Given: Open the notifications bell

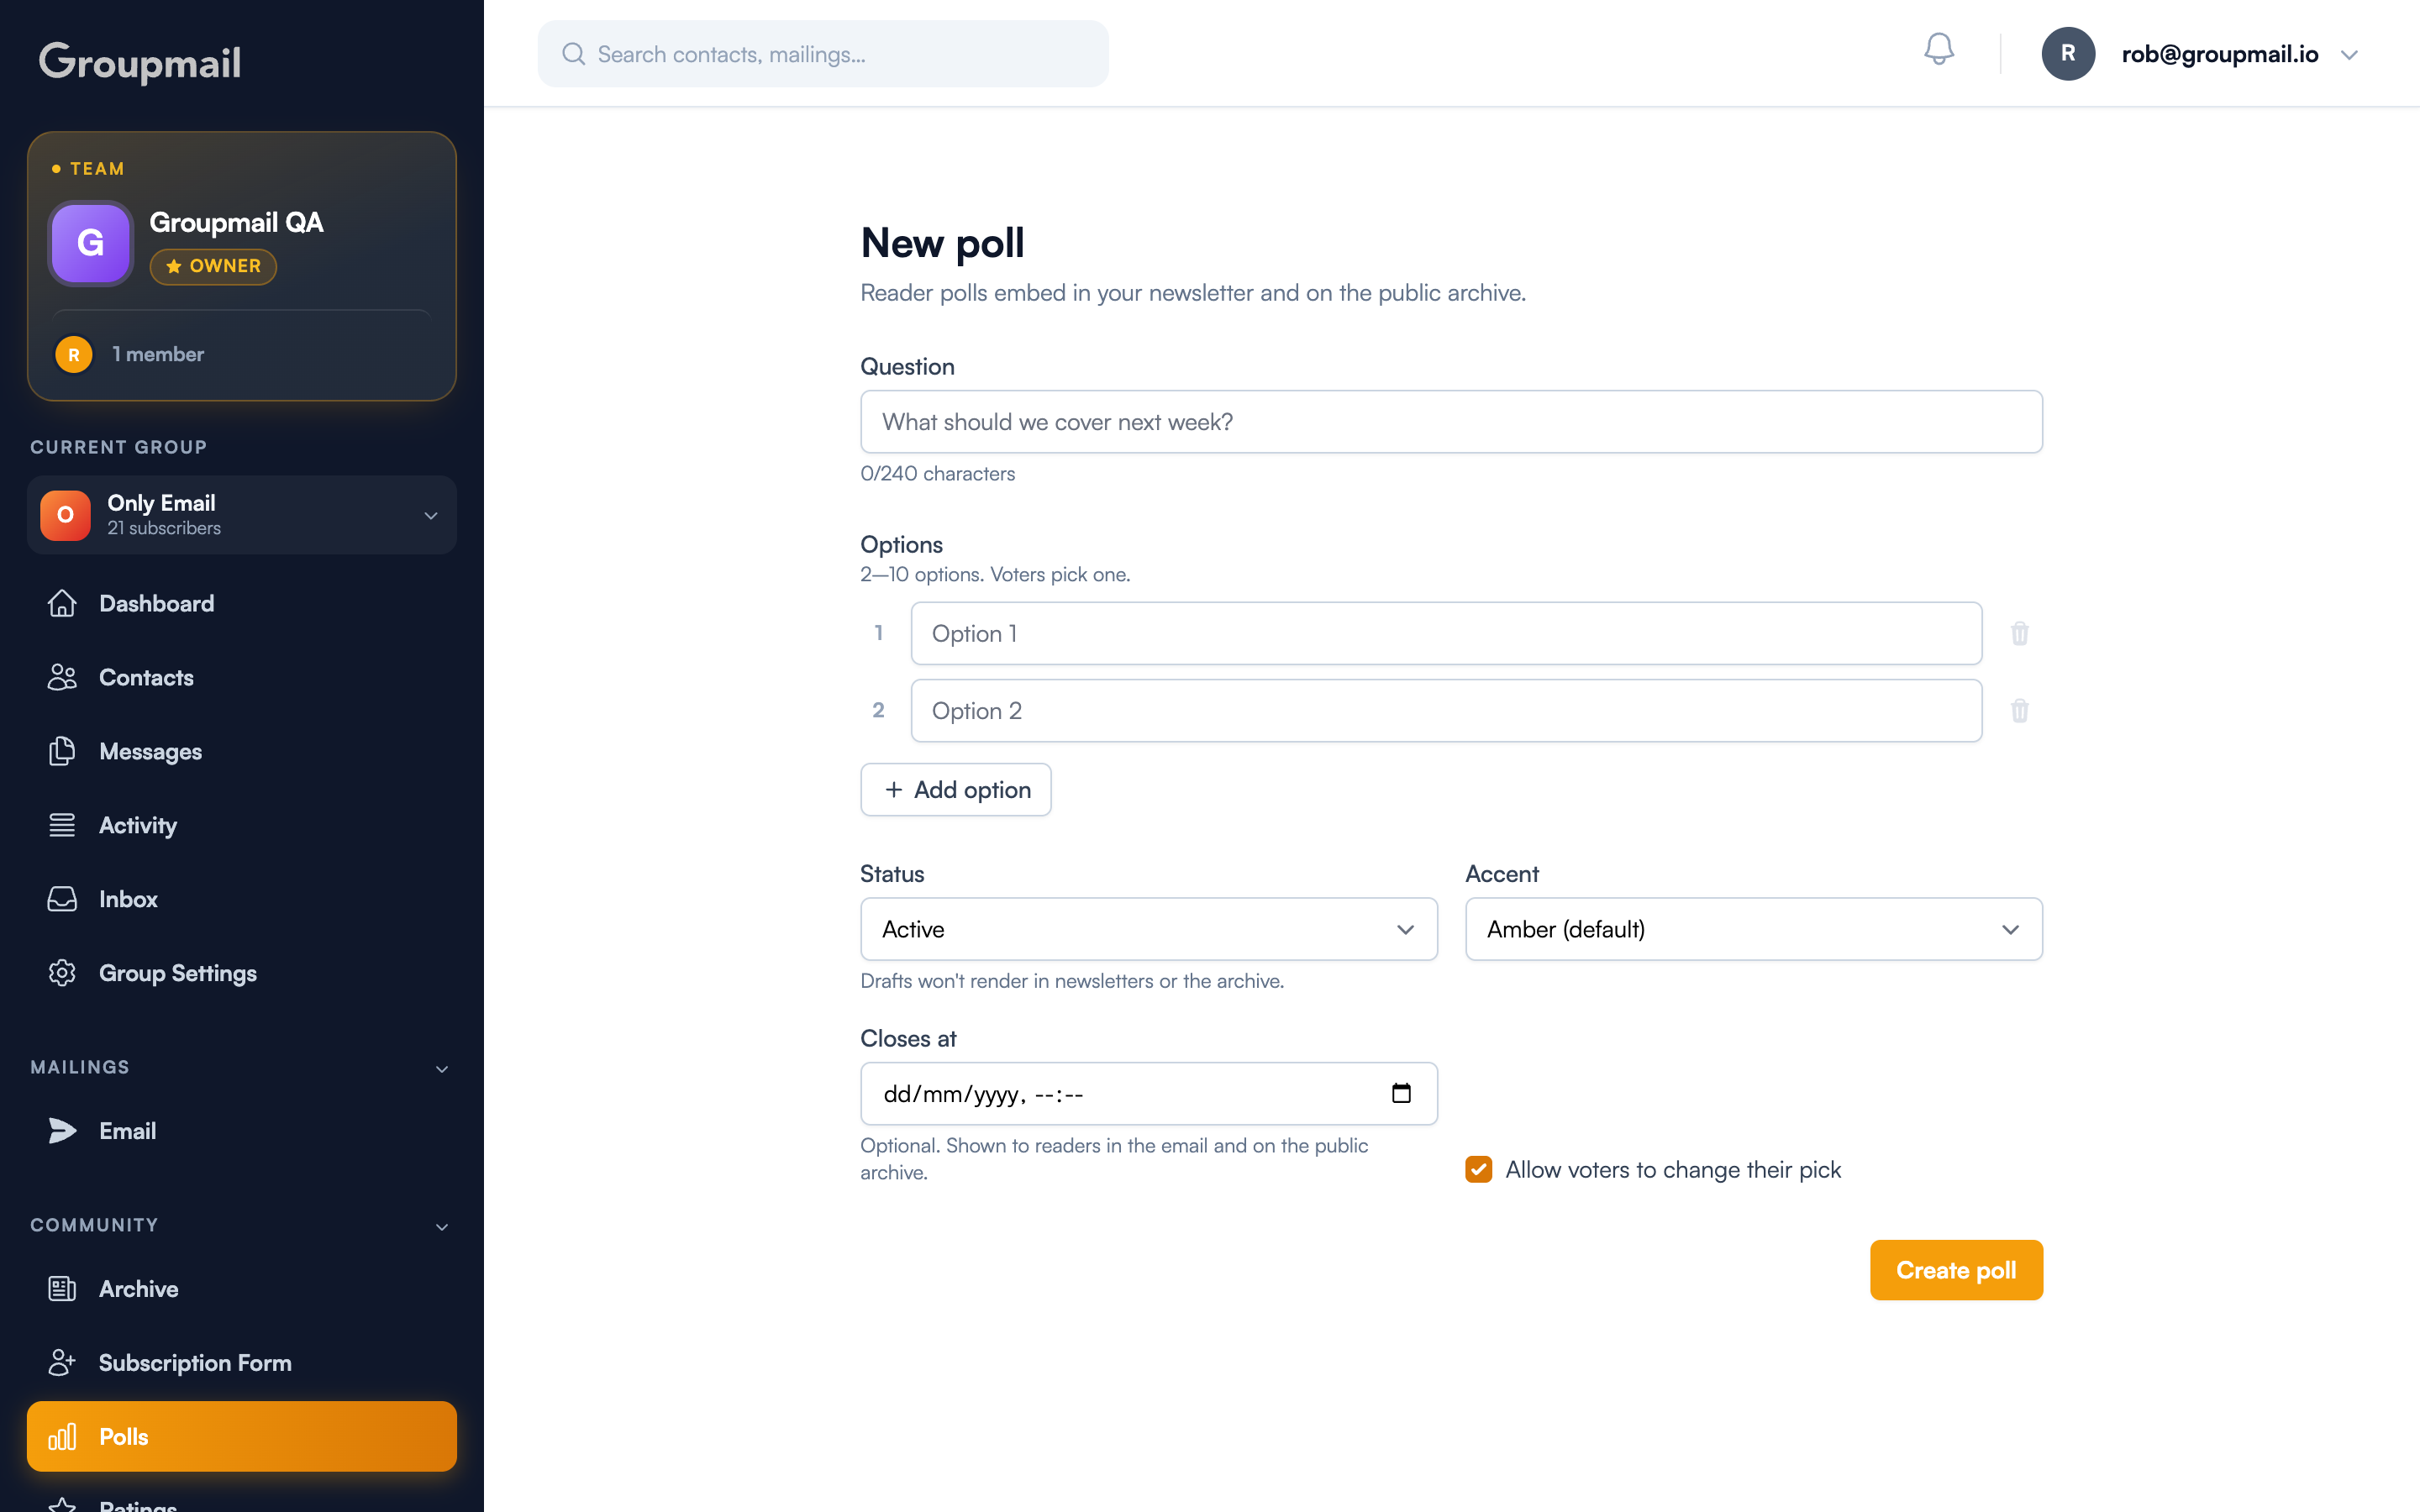Looking at the screenshot, I should pyautogui.click(x=1938, y=50).
